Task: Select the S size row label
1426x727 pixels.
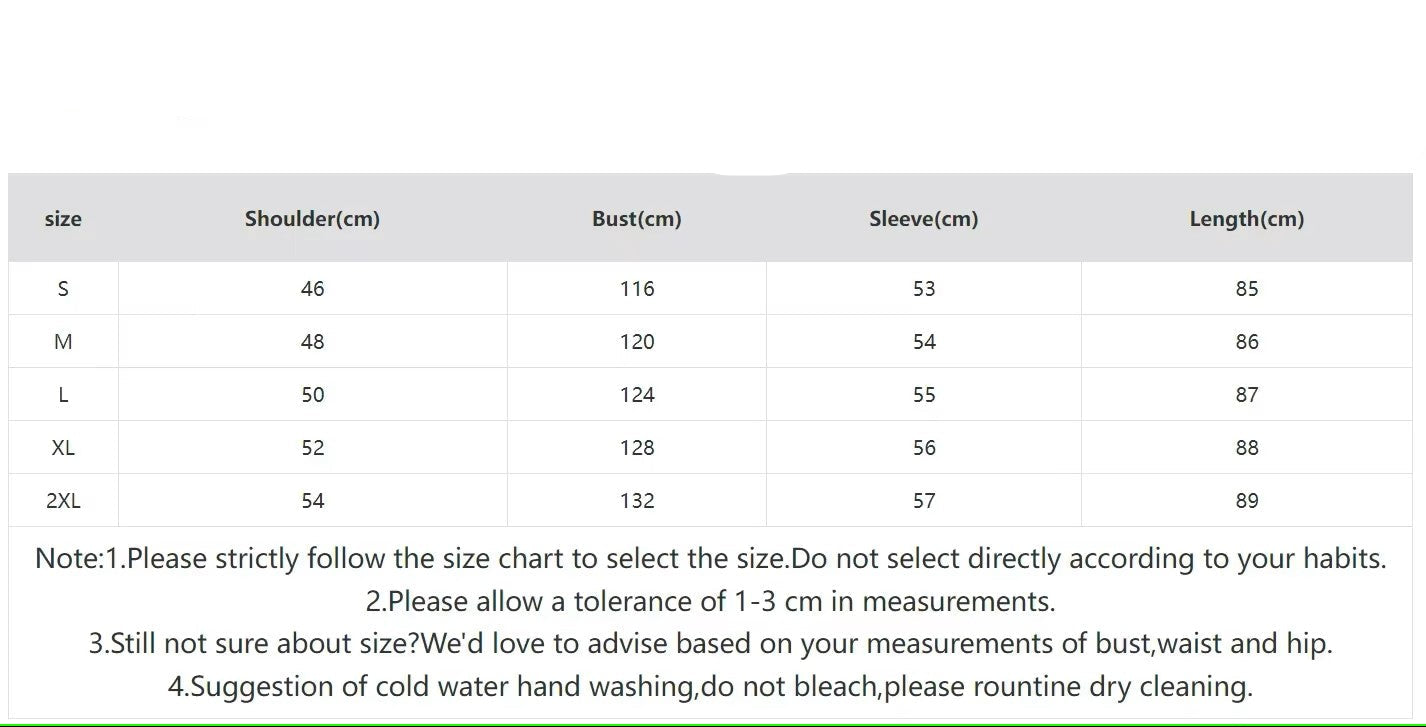Action: [63, 289]
